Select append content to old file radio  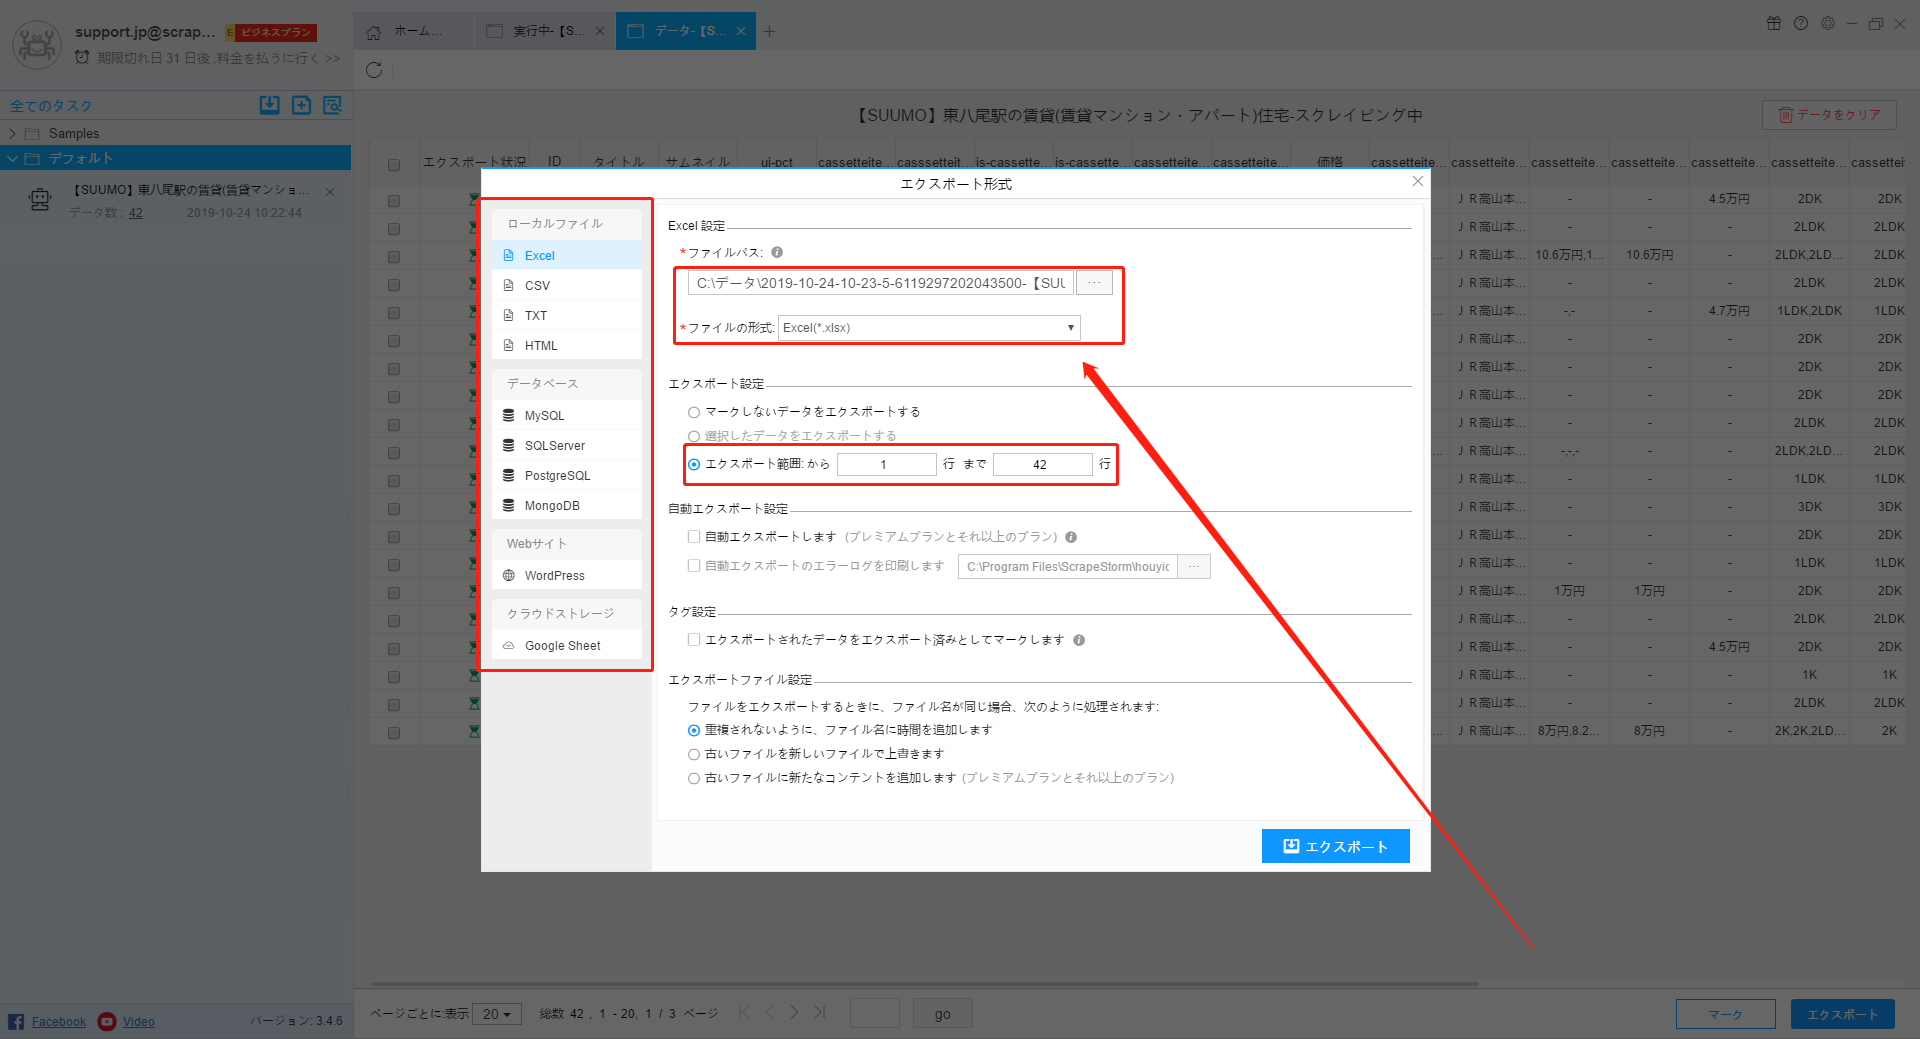(x=694, y=778)
